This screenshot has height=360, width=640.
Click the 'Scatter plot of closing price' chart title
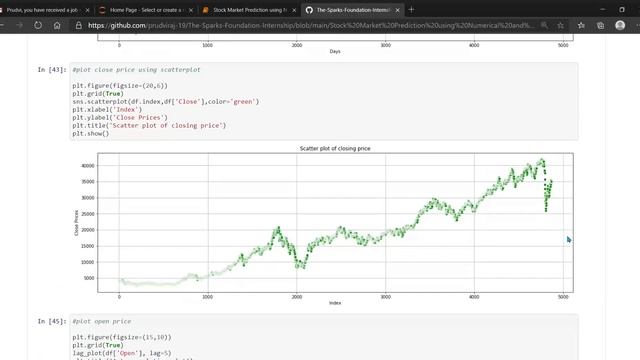pos(335,149)
